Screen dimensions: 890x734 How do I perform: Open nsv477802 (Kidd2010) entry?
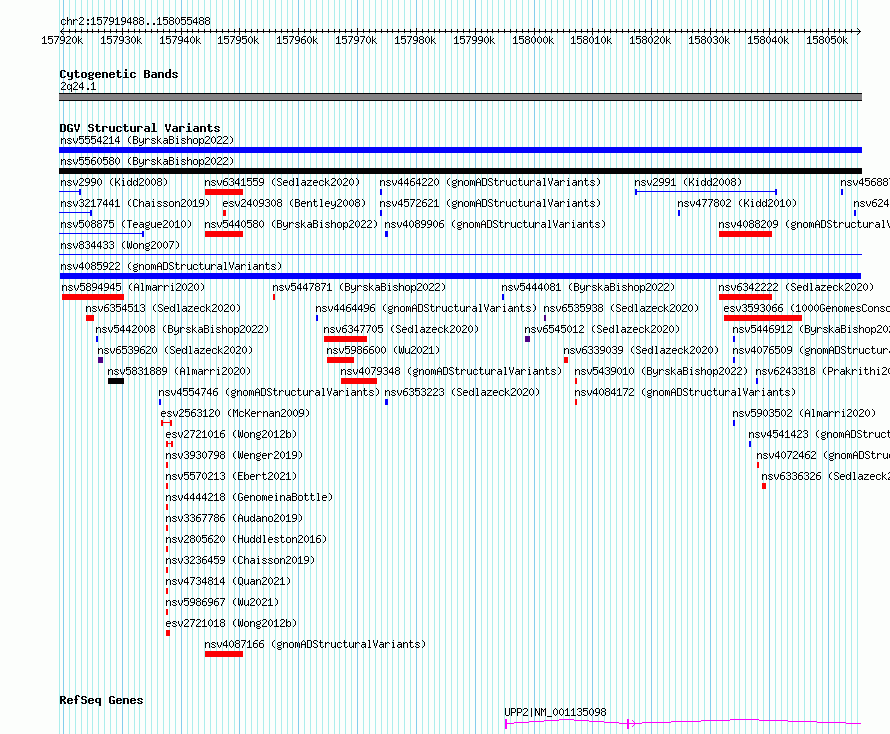737,203
